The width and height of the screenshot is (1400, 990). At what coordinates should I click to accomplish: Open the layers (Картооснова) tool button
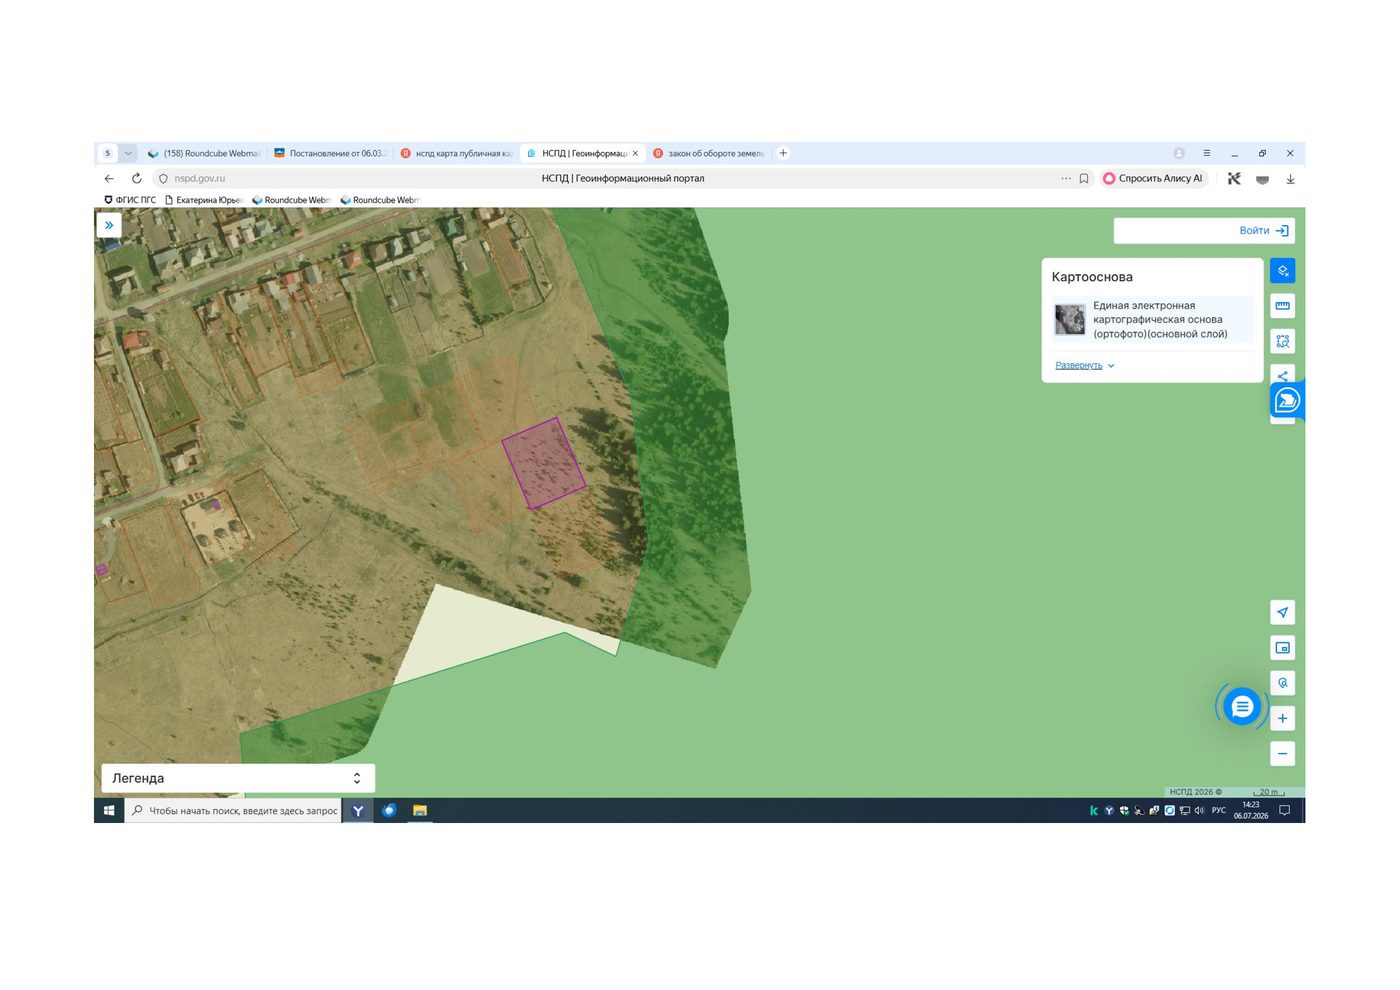pos(1282,271)
